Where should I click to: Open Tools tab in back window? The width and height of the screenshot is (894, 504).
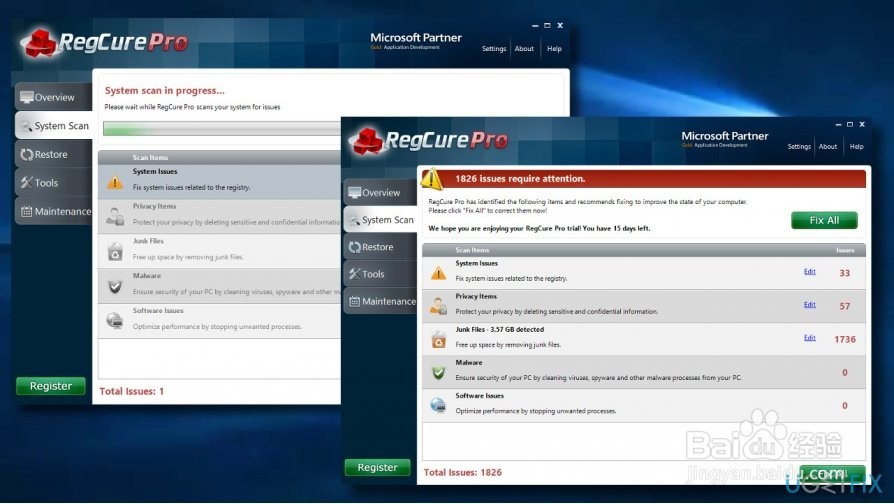tap(54, 182)
